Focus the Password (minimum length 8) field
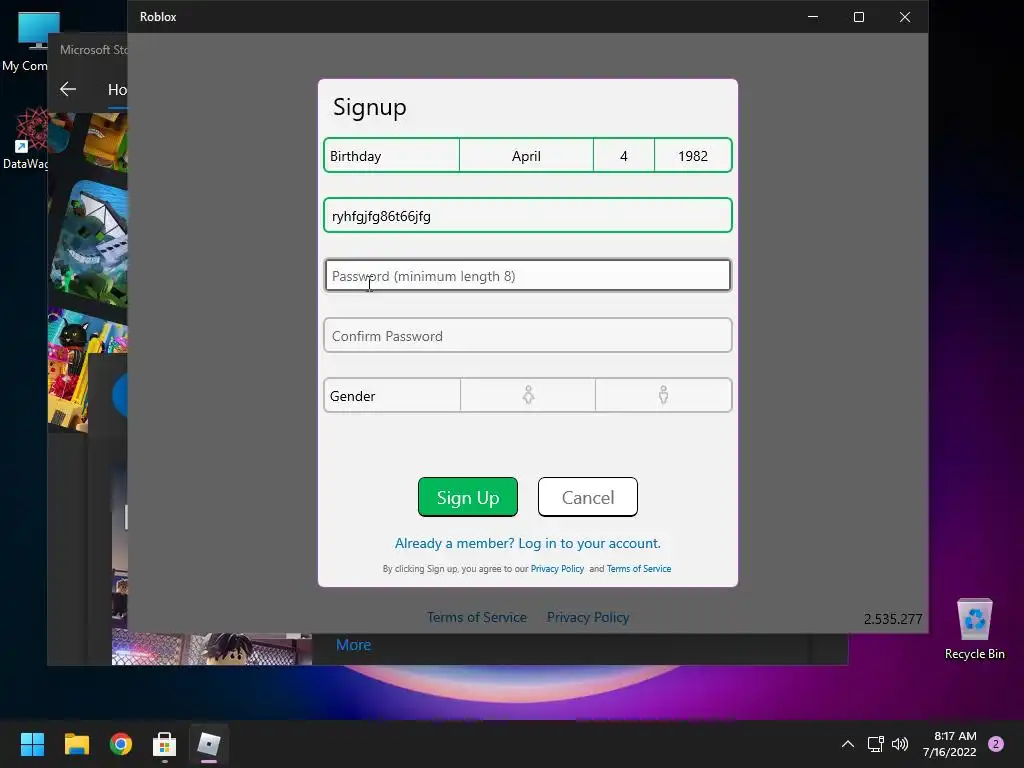The height and width of the screenshot is (768, 1024). (528, 276)
